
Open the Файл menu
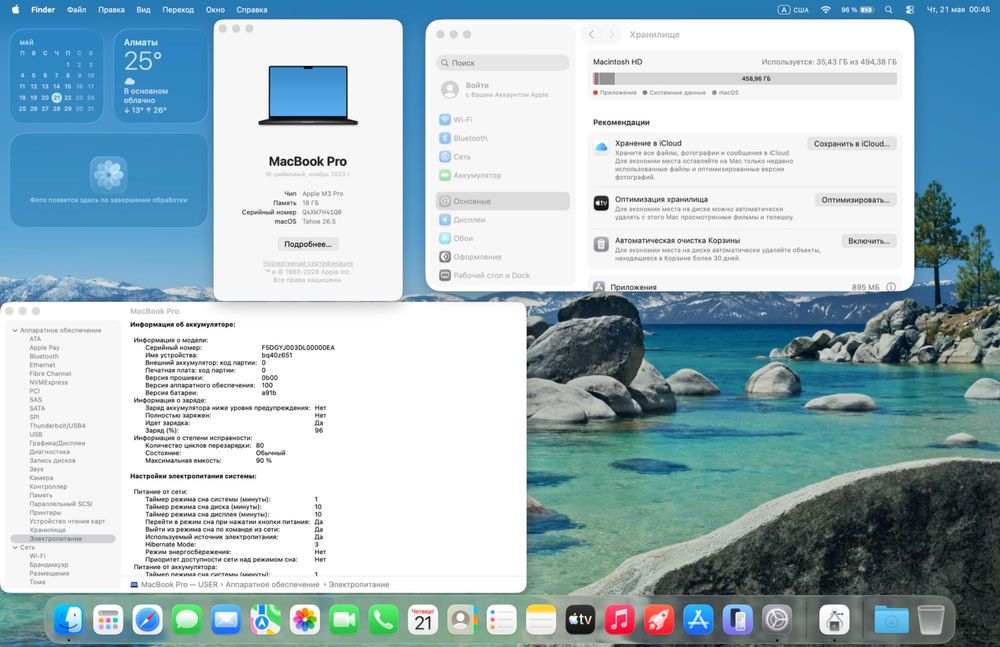point(77,10)
